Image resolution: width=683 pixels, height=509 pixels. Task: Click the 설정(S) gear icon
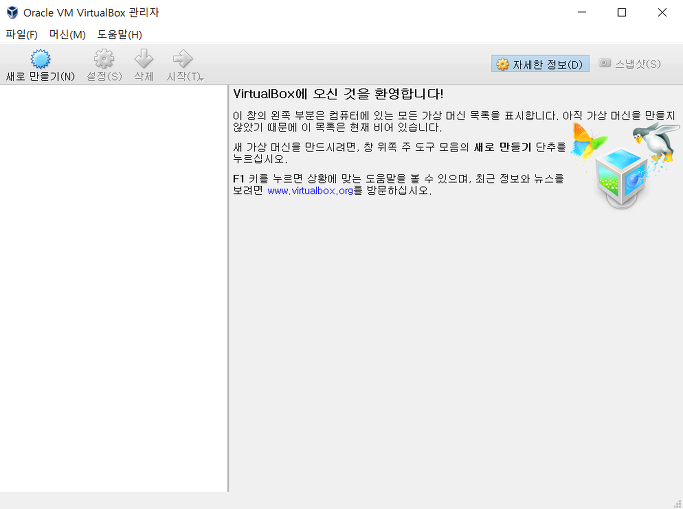pos(104,59)
